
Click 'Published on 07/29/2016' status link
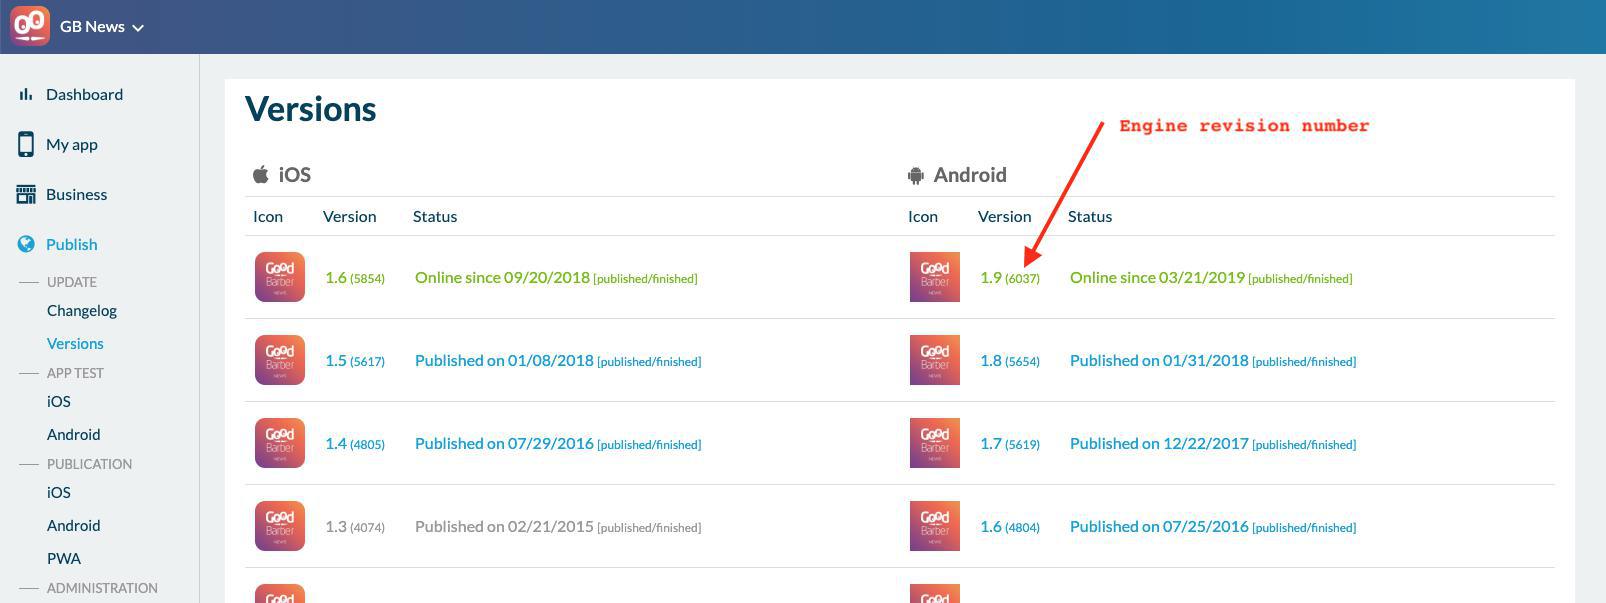point(504,444)
